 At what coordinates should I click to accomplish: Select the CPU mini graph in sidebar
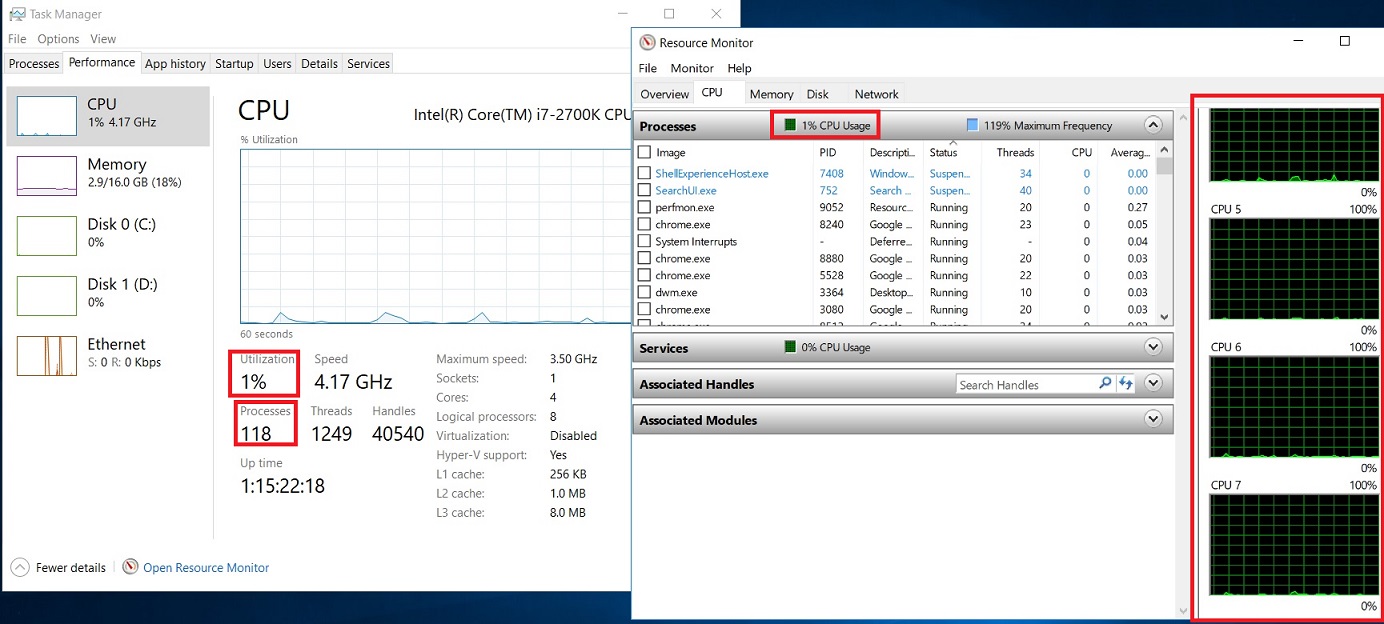tap(46, 116)
